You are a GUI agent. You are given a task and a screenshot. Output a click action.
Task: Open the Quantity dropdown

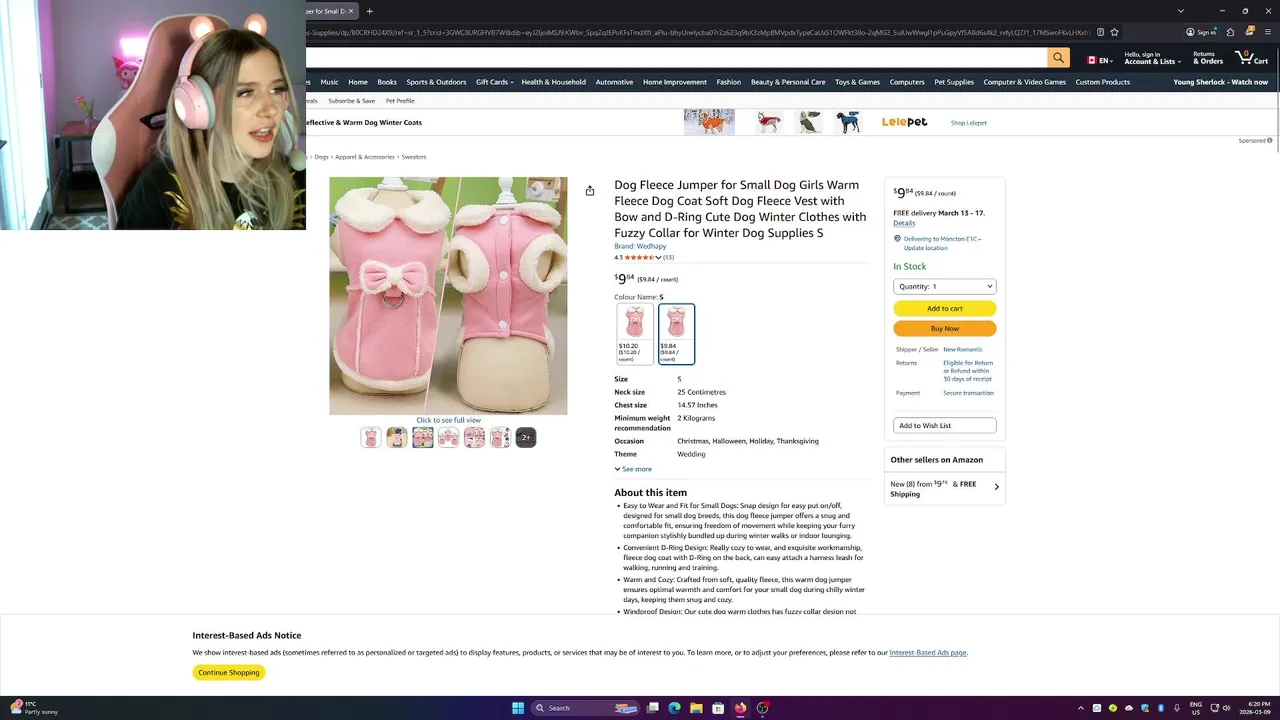point(945,286)
